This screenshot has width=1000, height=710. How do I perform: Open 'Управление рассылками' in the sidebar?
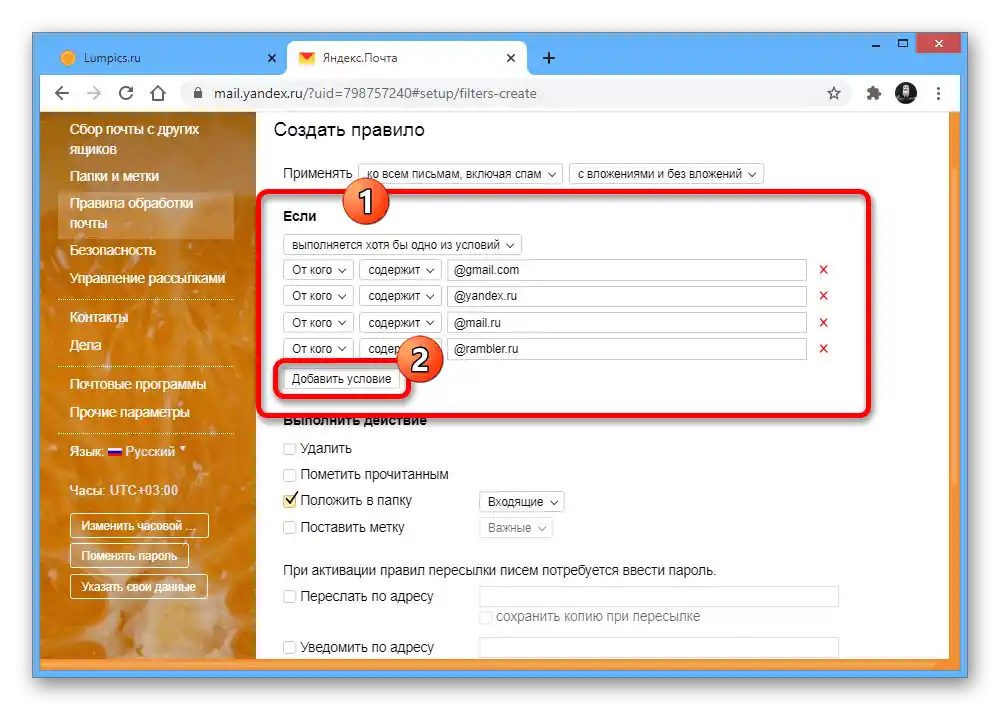coord(147,279)
